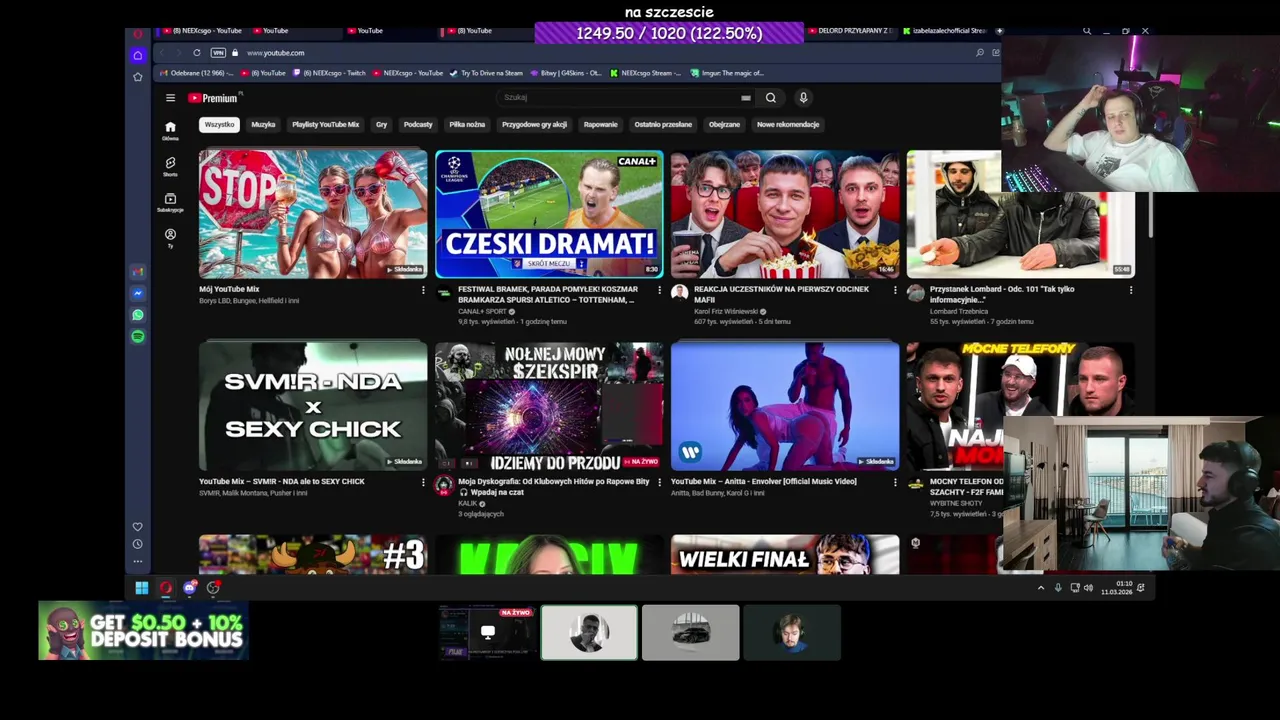
Task: Open Spotify from Opera sidebar
Action: (138, 337)
